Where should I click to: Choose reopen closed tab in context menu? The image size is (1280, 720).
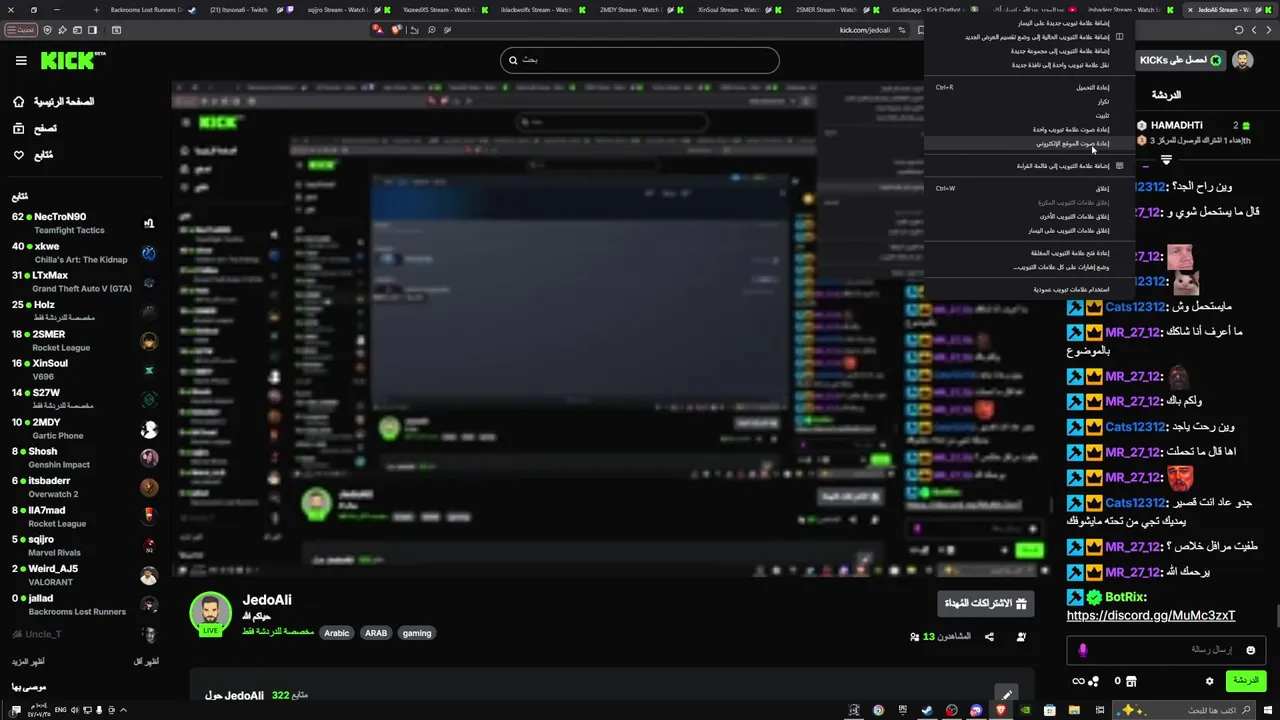1030,253
